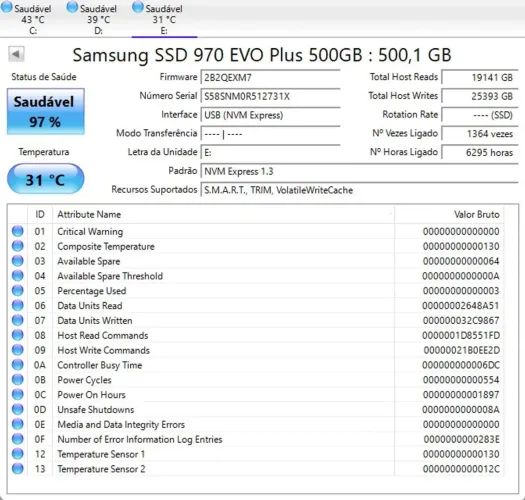Click status icon for Data Units Read row
525x500 pixels.
(17, 305)
